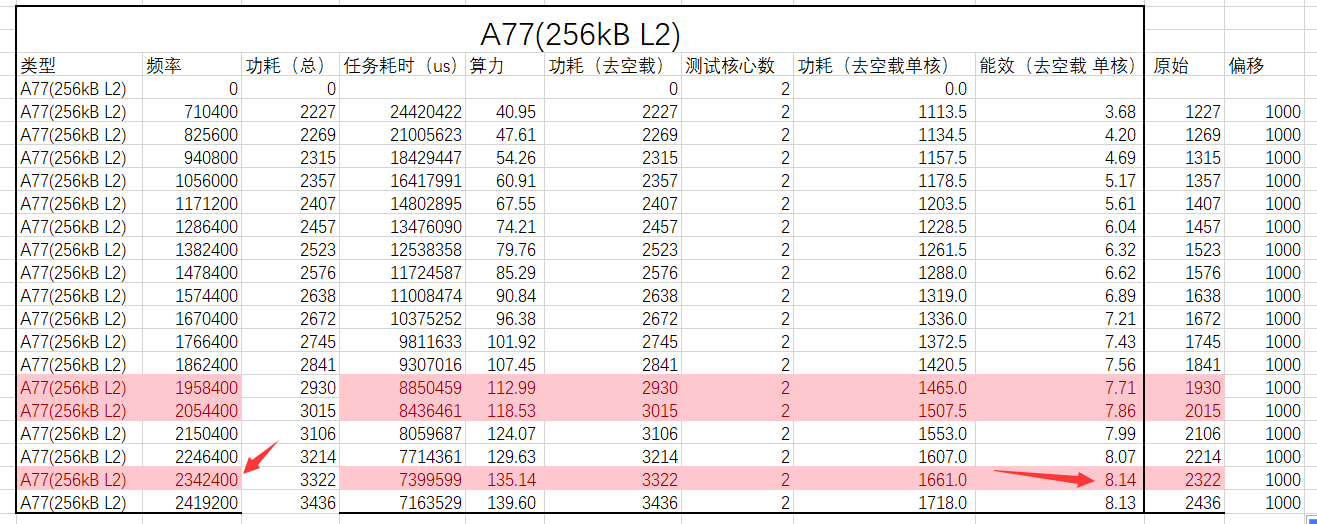
Task: Select 算力 cell 85.29
Action: coord(505,273)
